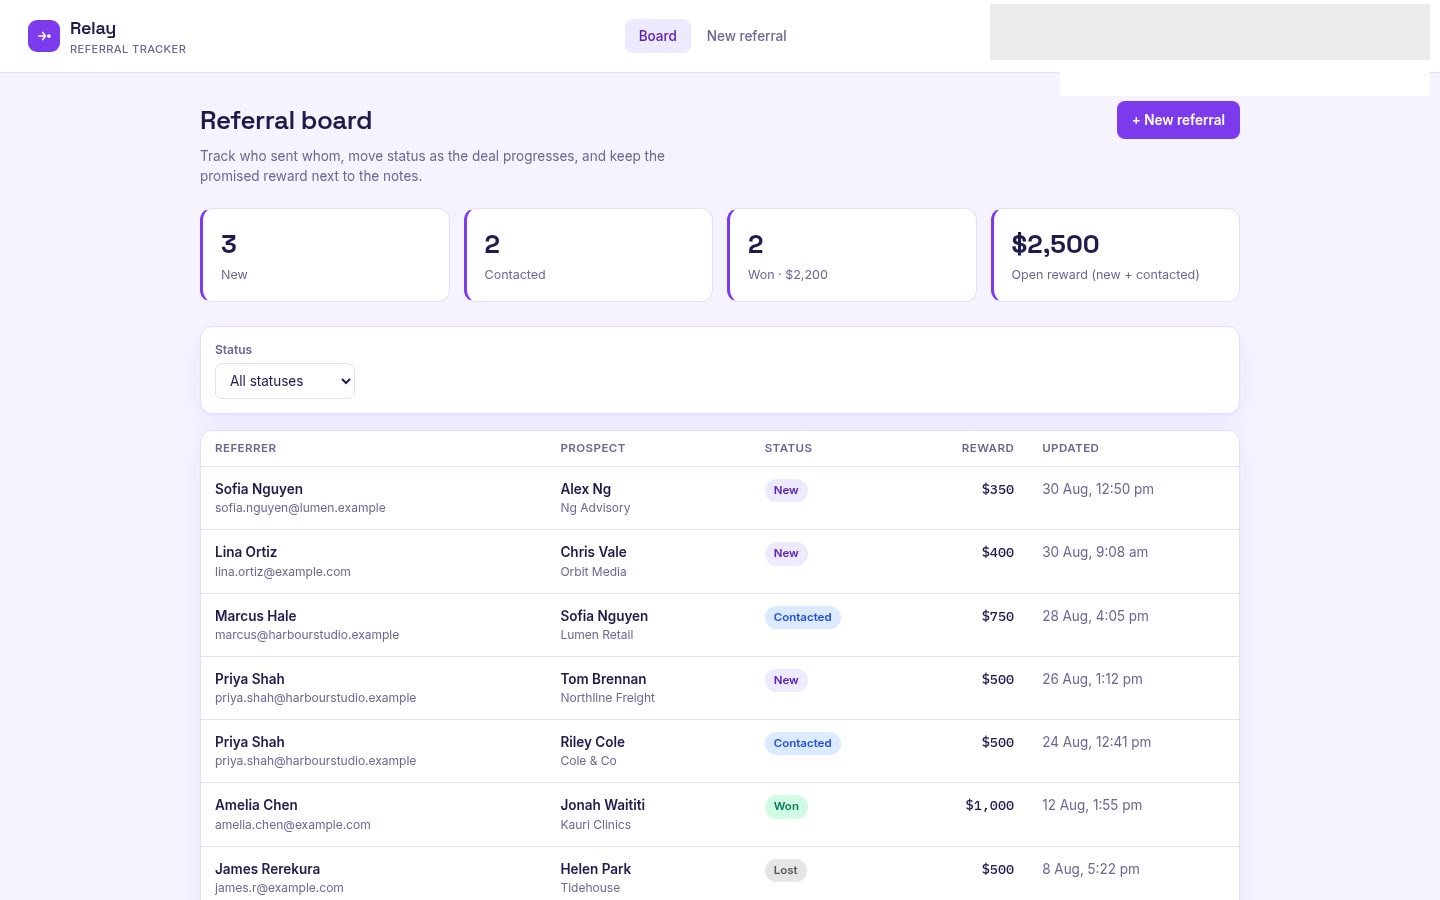This screenshot has width=1440, height=900.
Task: Open the Board tab
Action: 658,36
